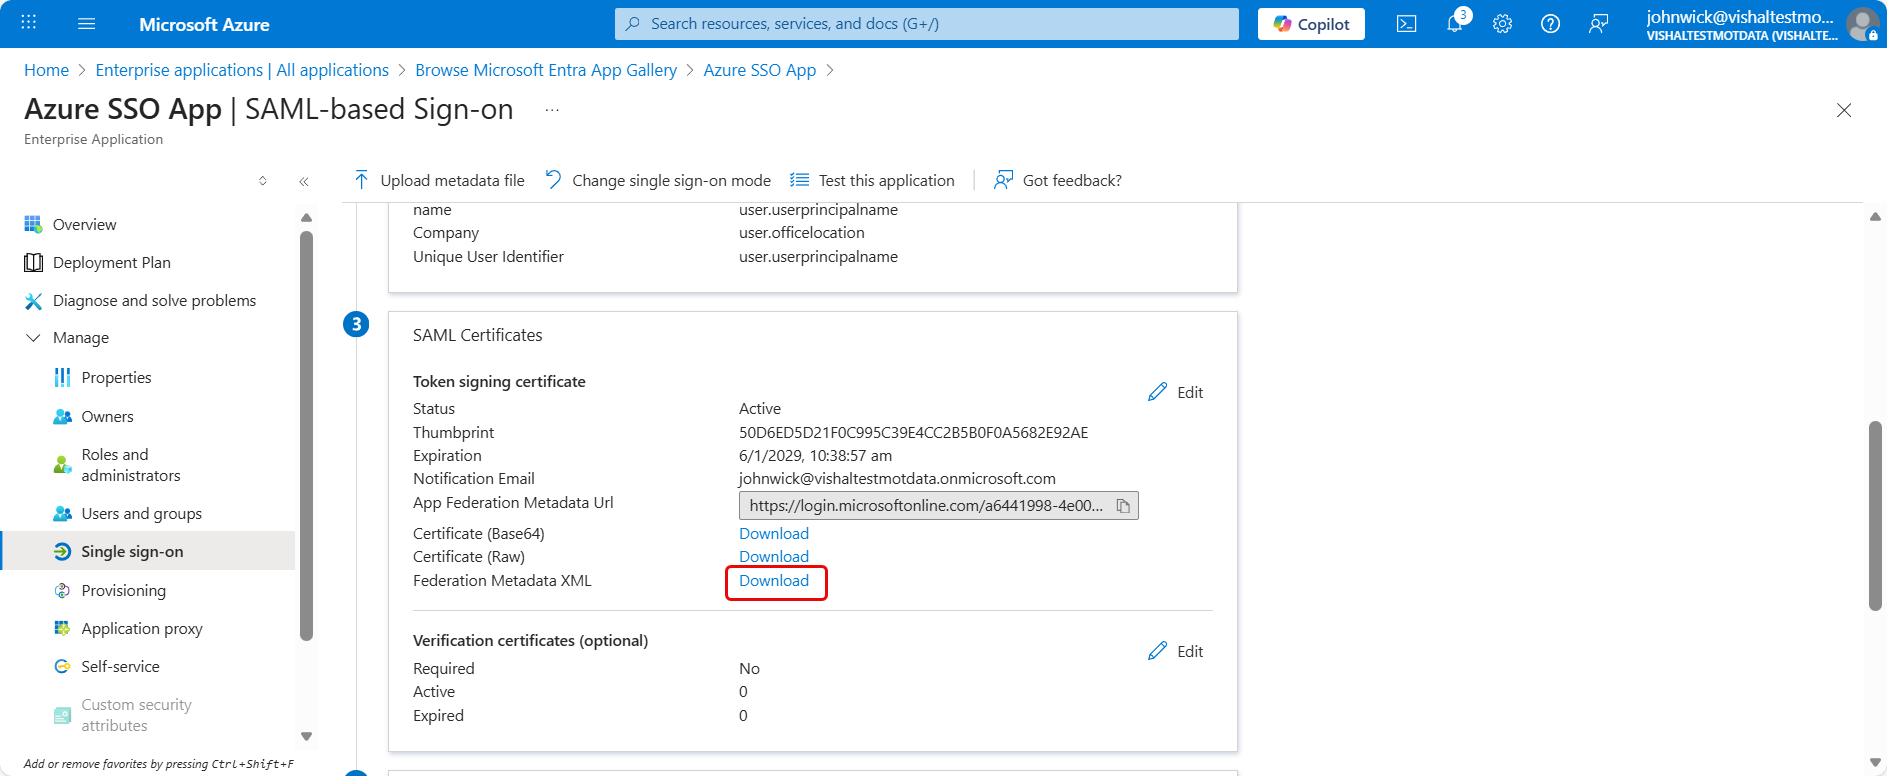
Task: Click the Deployment Plan book icon
Action: click(33, 262)
